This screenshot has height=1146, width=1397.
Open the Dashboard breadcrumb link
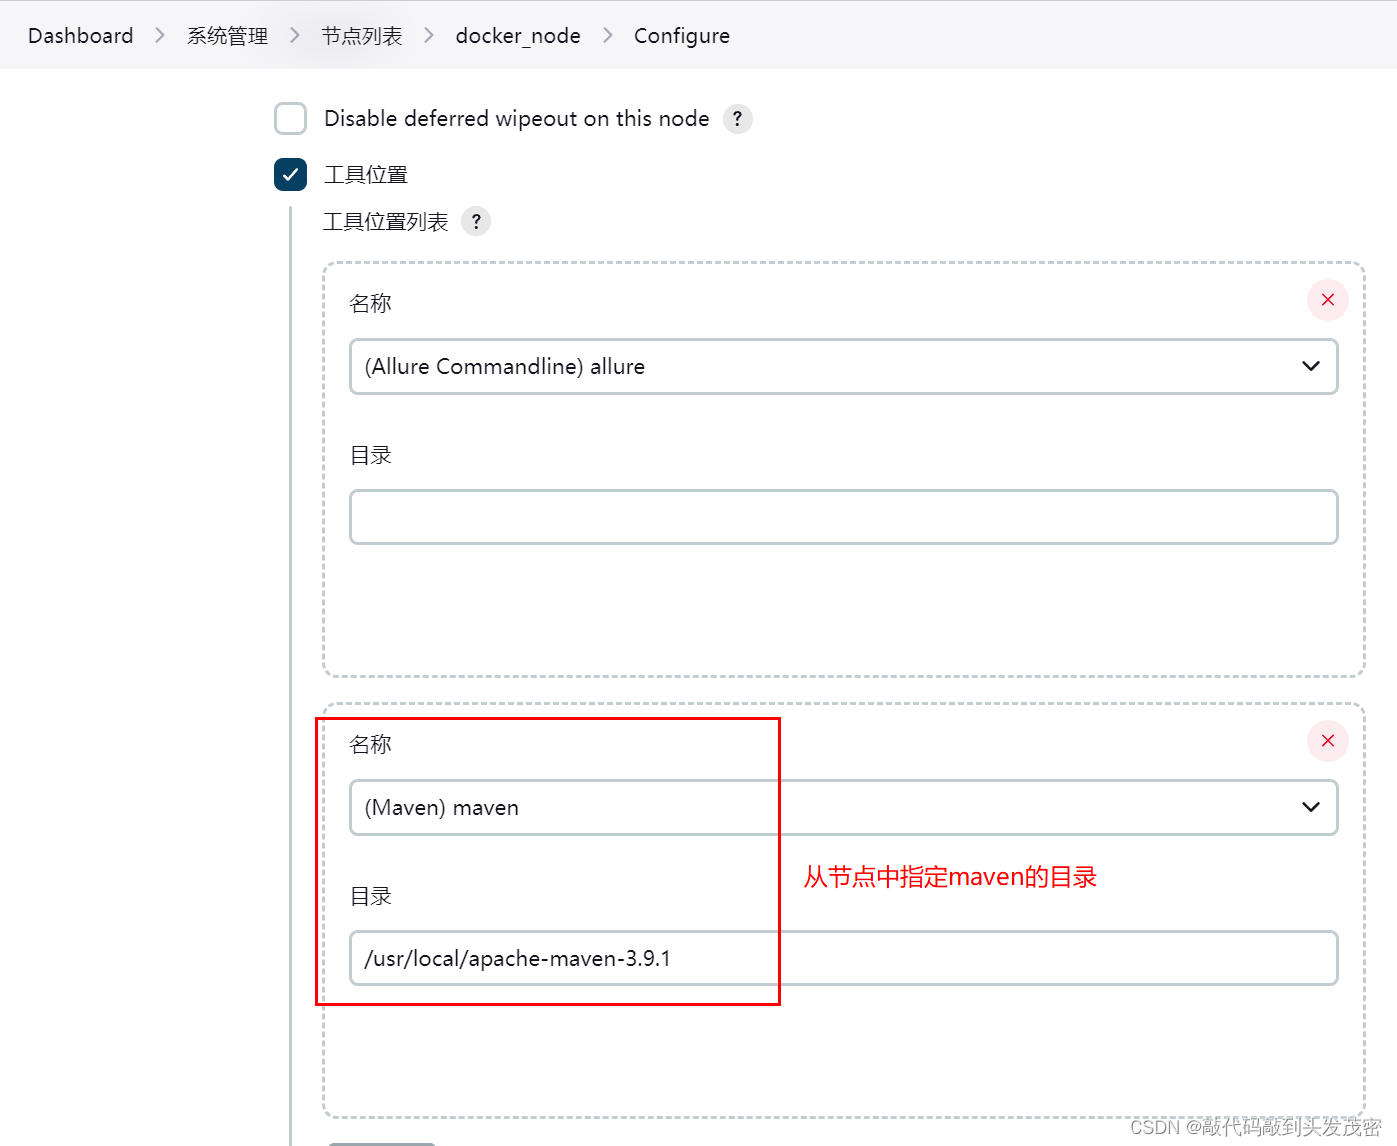(81, 36)
